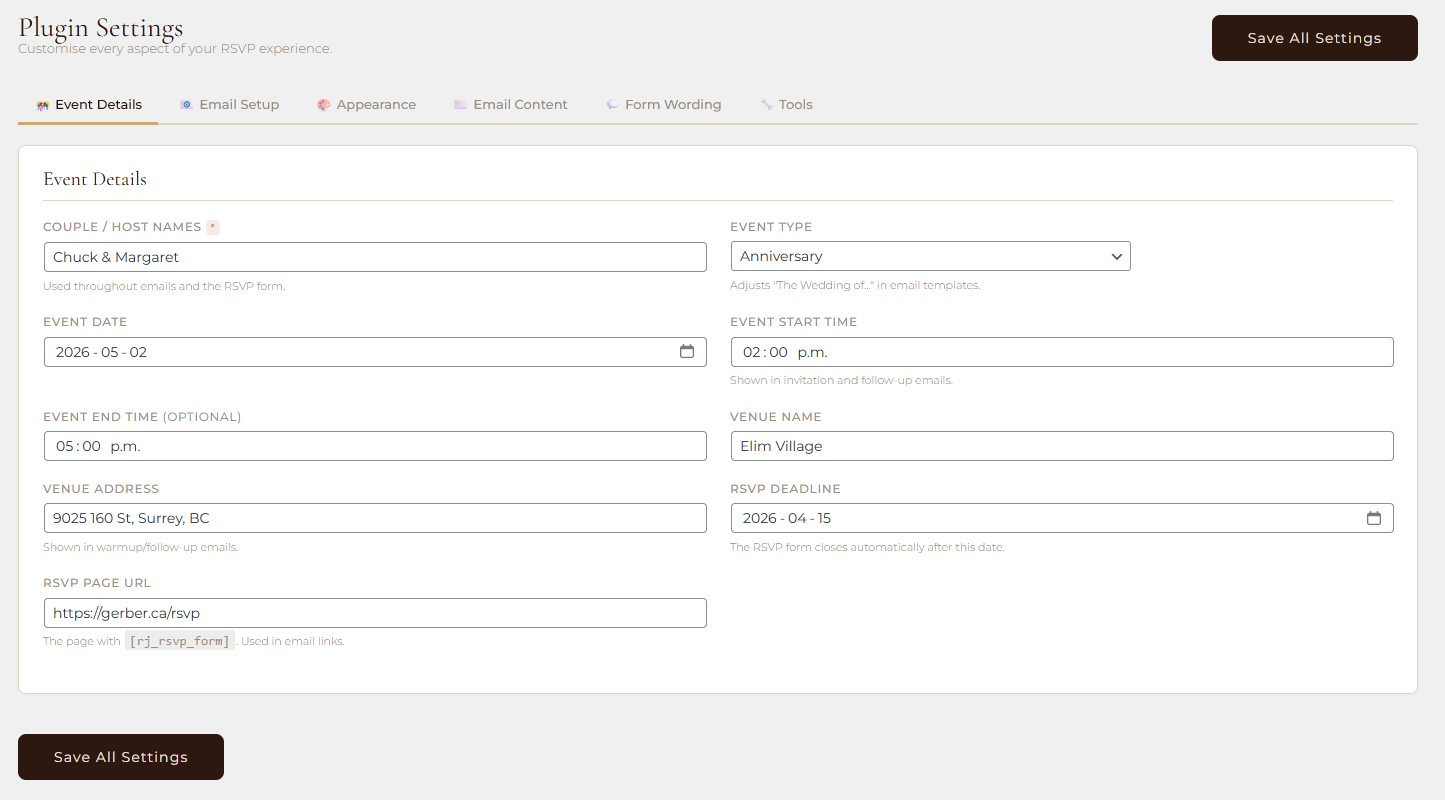
Task: Click the p.m. segment in Event End Time
Action: [x=125, y=446]
